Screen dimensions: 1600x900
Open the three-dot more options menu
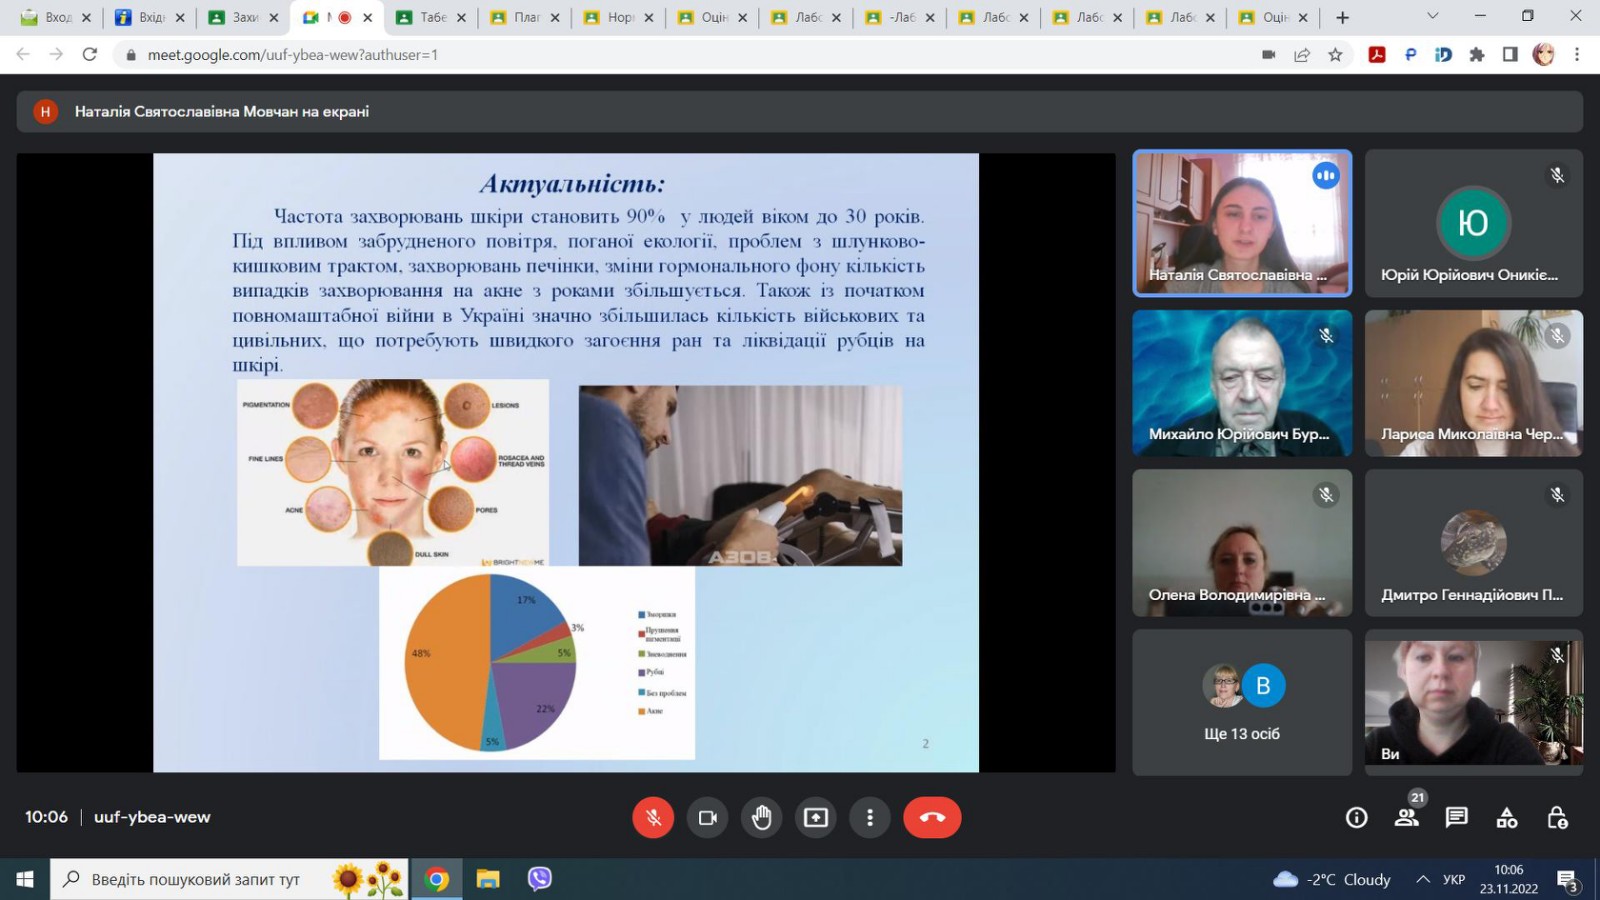tap(870, 818)
